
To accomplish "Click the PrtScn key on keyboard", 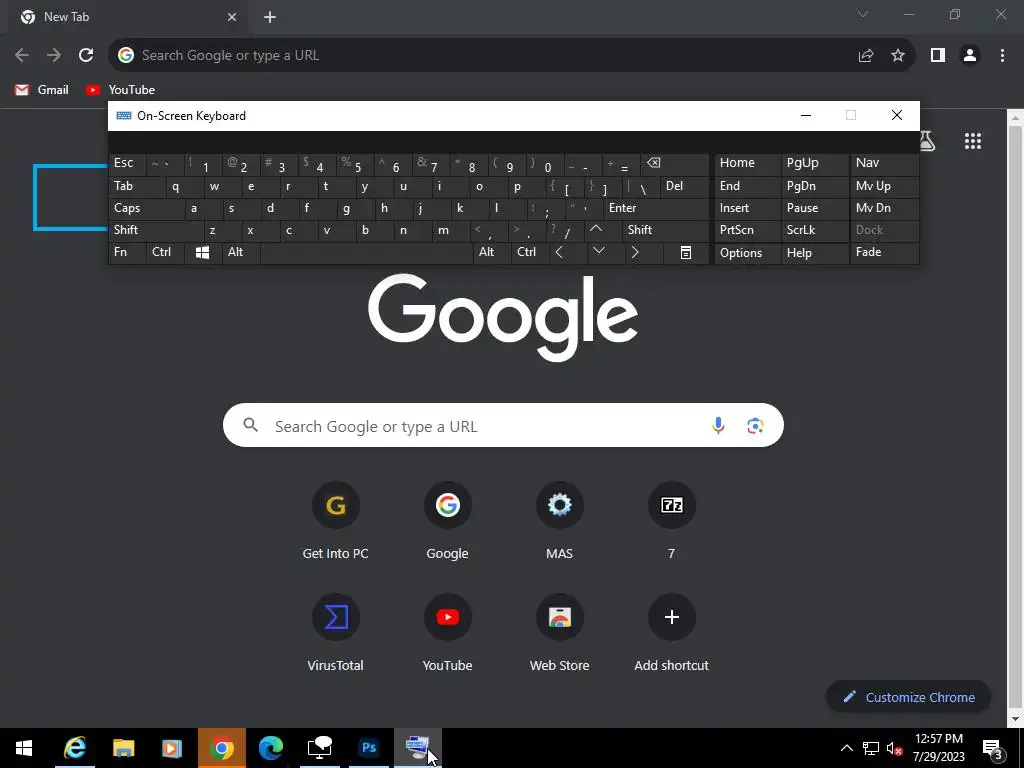I will click(x=747, y=230).
